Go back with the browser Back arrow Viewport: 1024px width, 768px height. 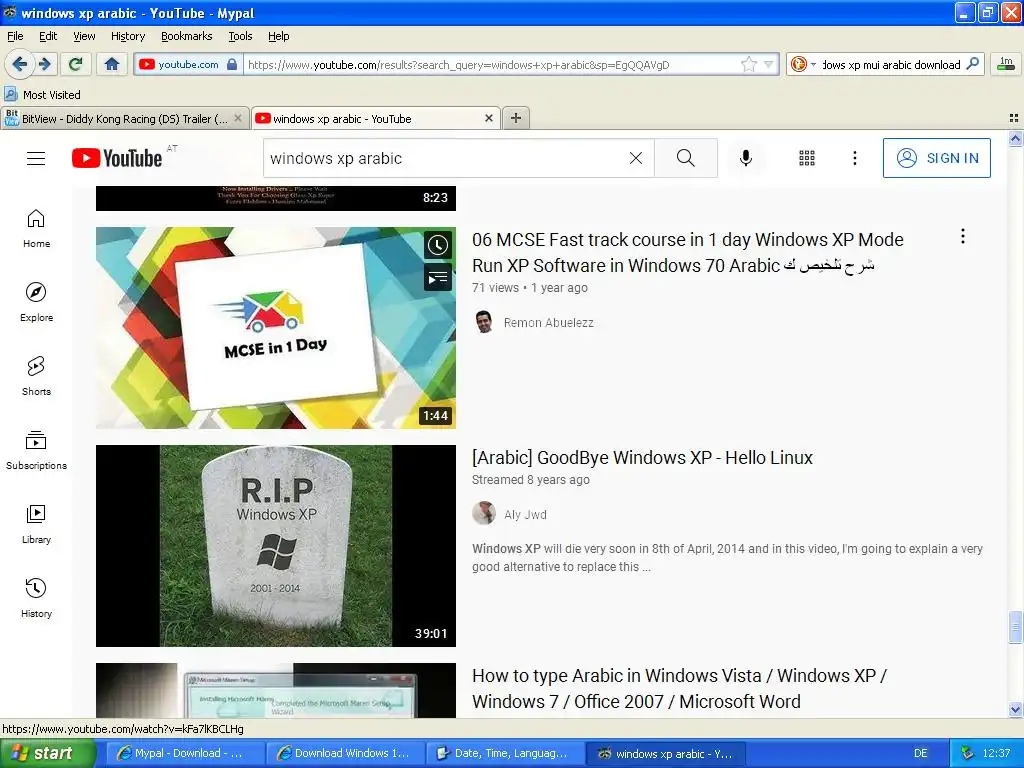[x=20, y=64]
